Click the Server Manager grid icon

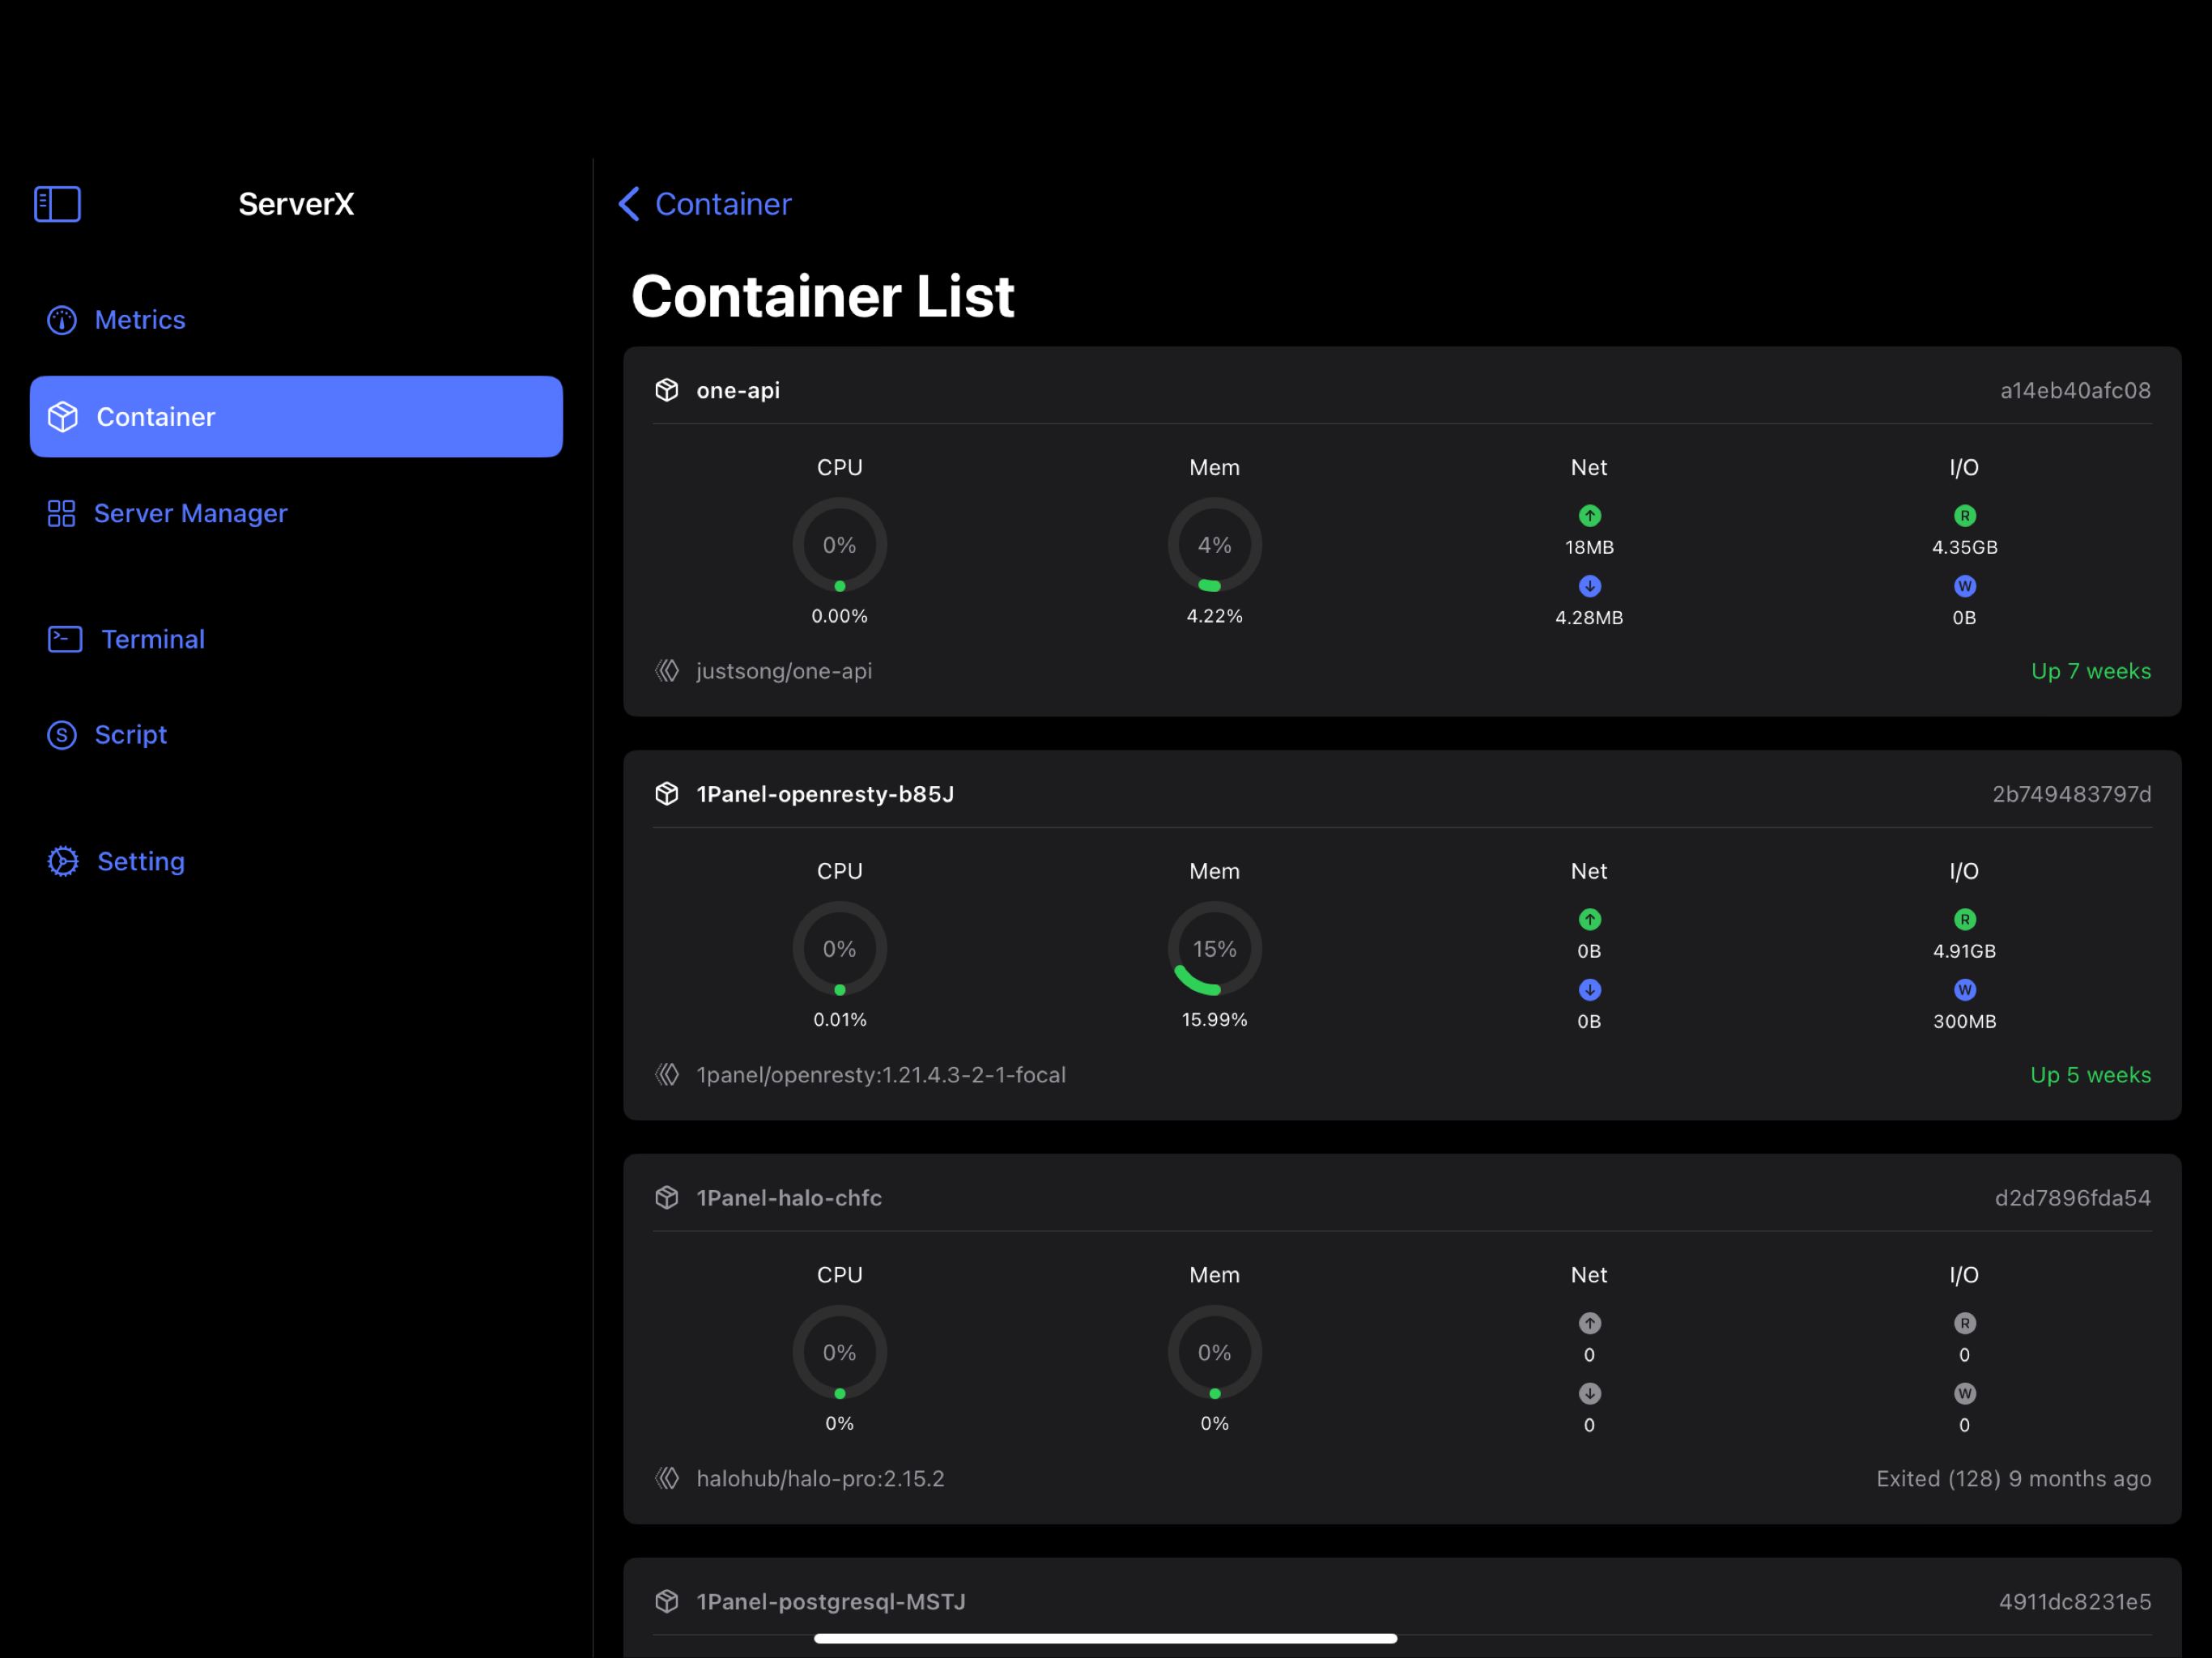pyautogui.click(x=62, y=513)
